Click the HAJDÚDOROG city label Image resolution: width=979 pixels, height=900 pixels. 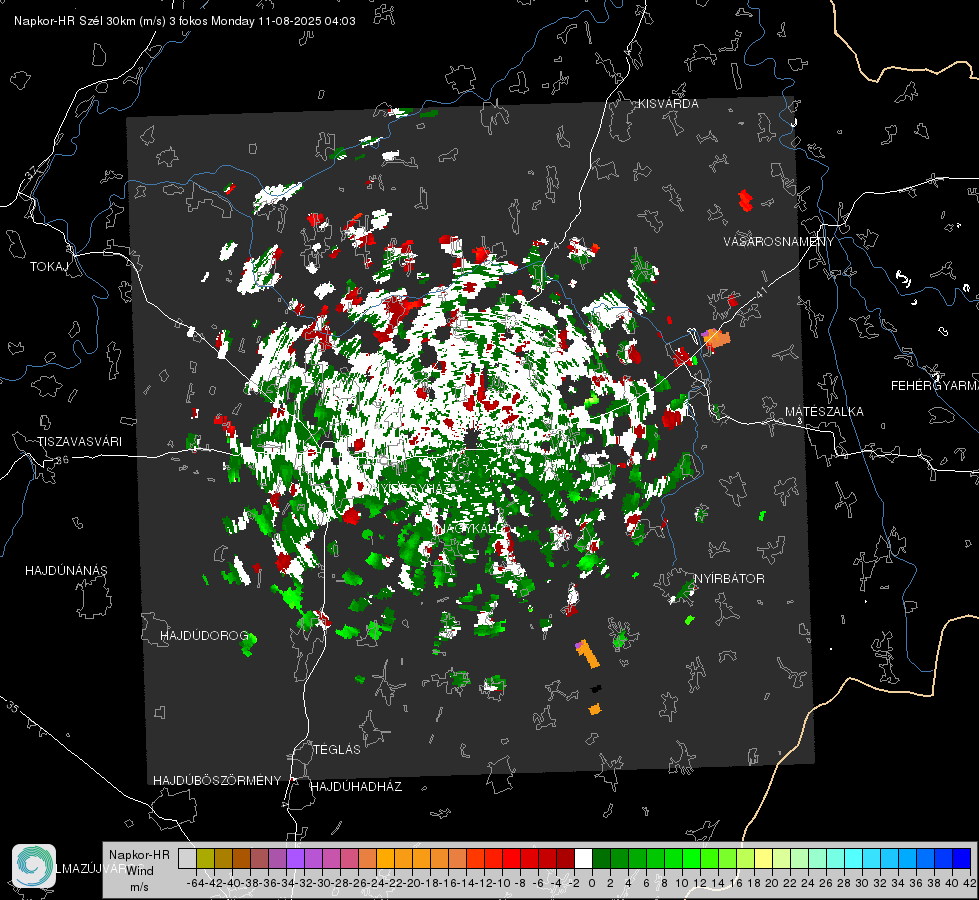tap(204, 635)
